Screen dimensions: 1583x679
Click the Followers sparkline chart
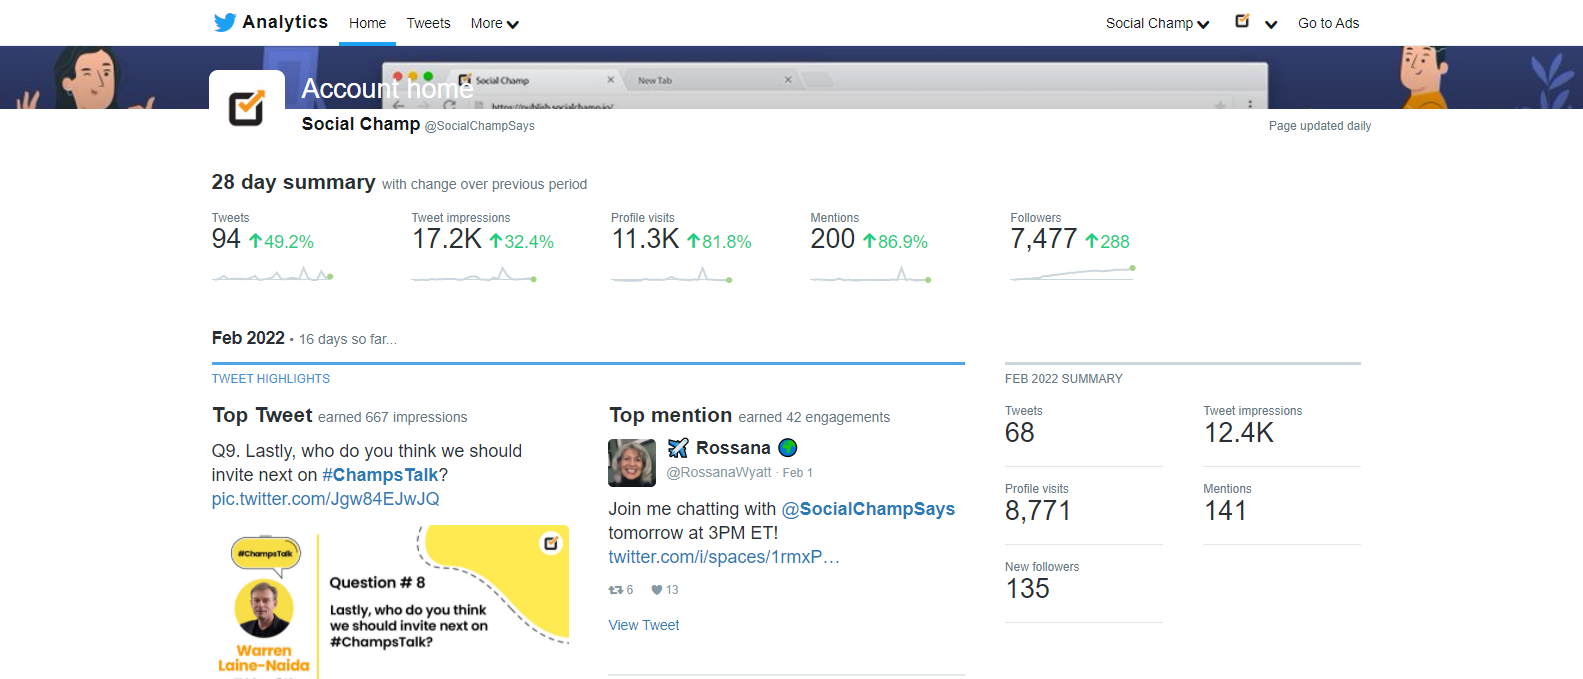pyautogui.click(x=1073, y=273)
